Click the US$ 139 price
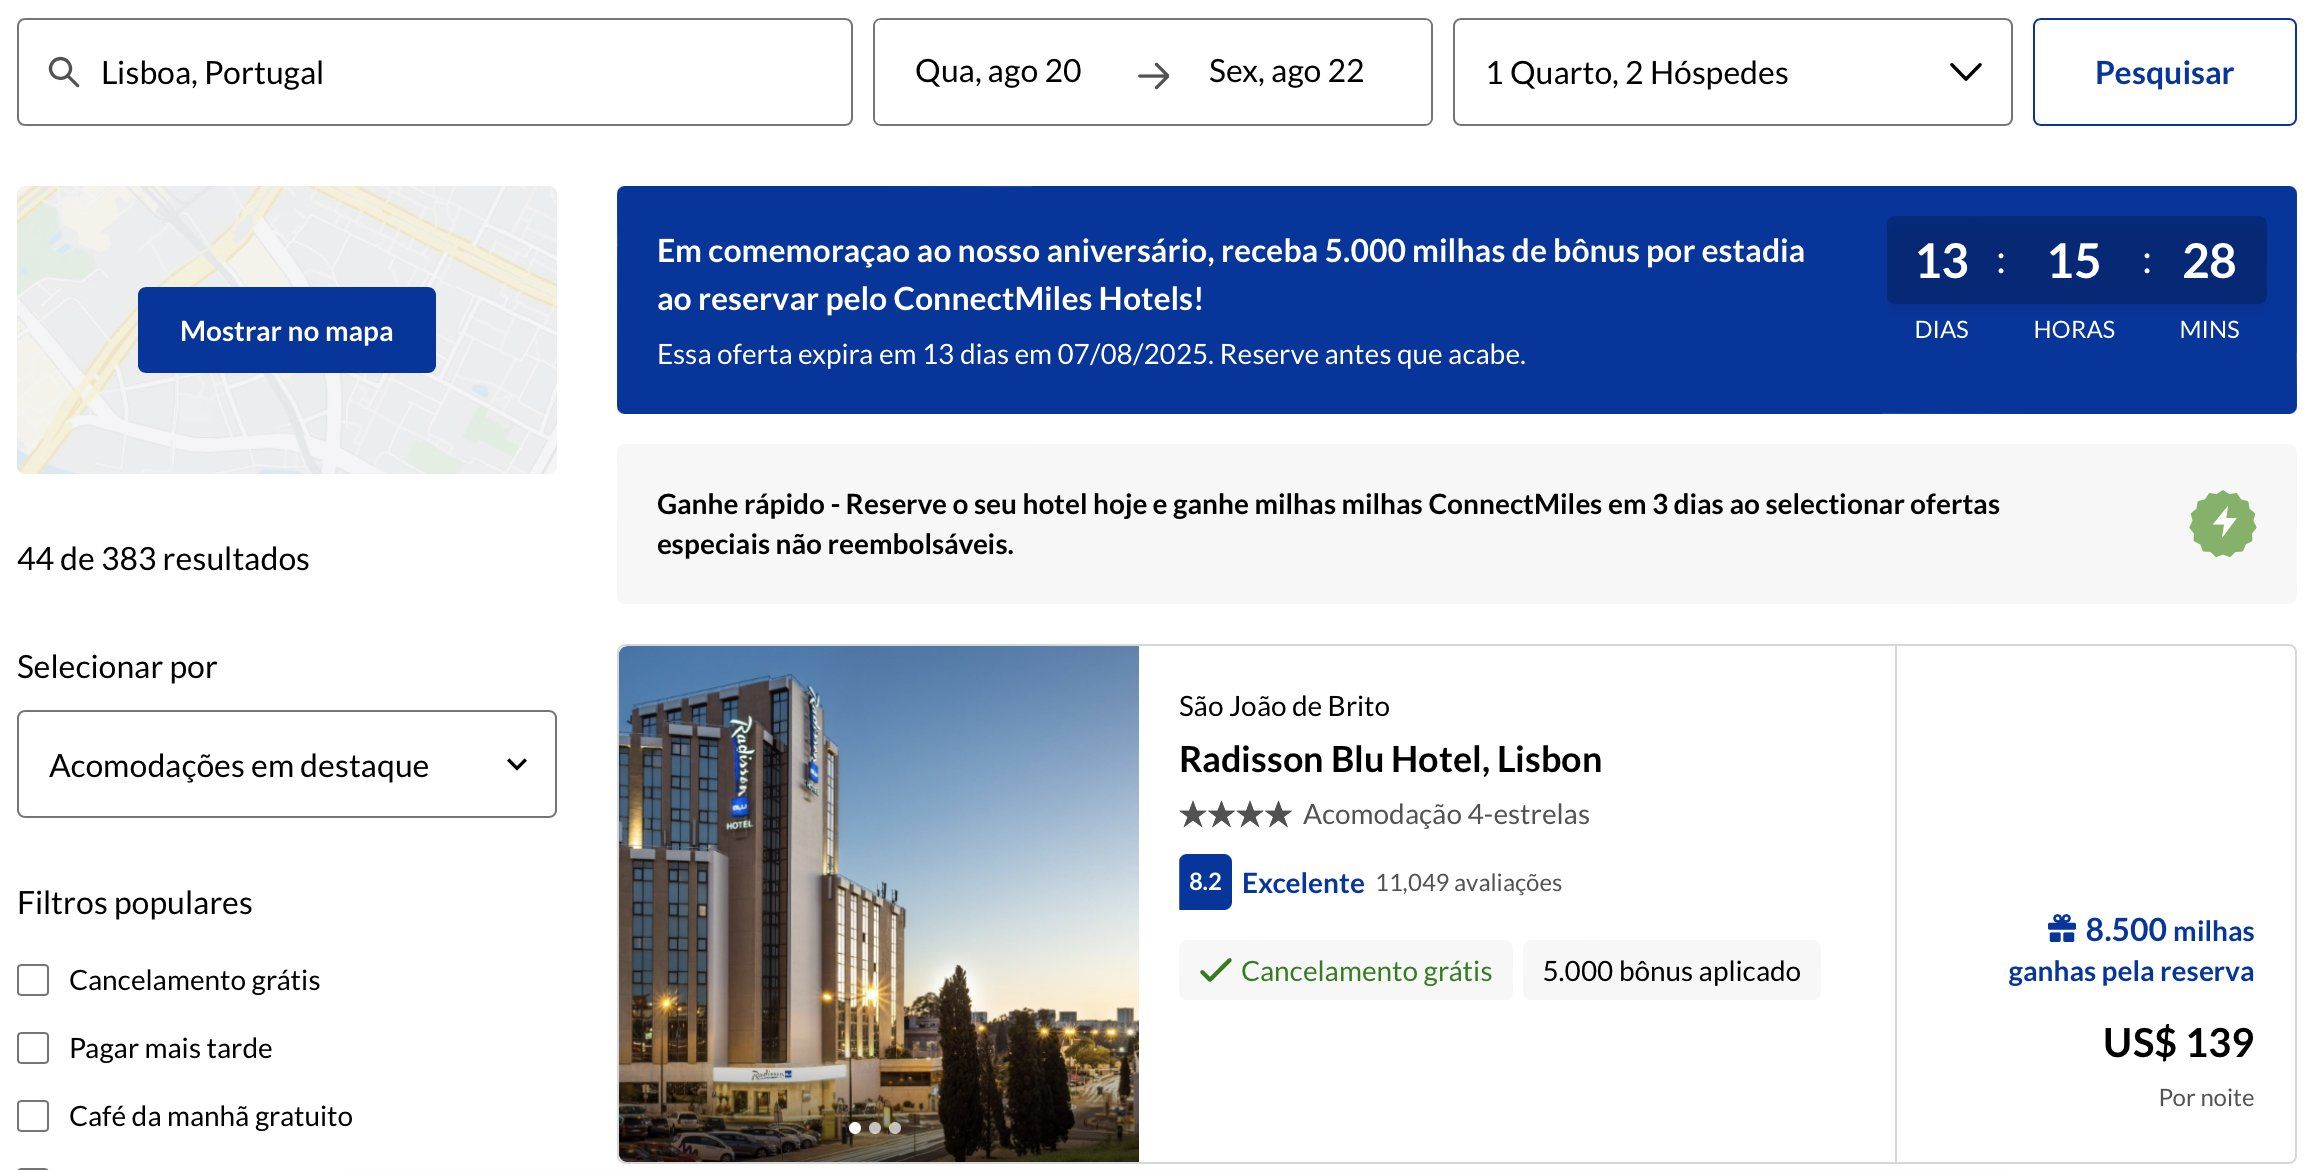 point(2178,1043)
